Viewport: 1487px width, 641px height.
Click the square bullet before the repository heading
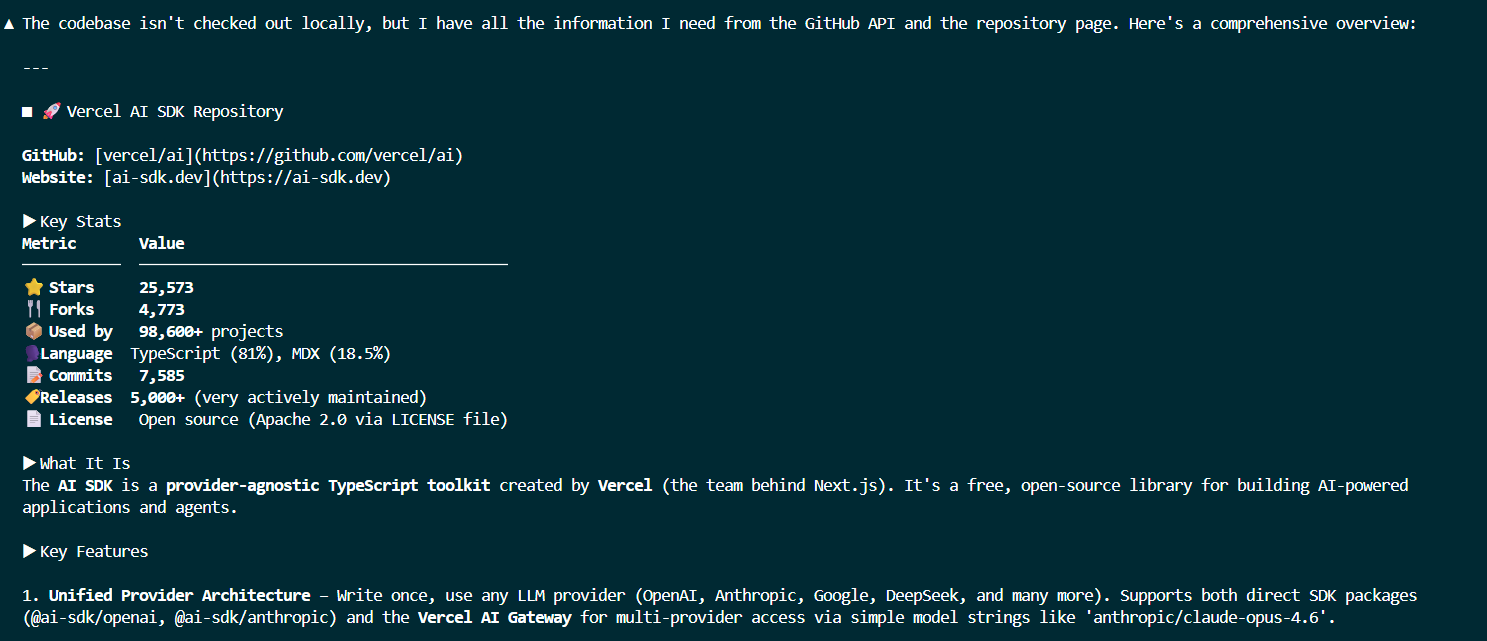point(28,112)
